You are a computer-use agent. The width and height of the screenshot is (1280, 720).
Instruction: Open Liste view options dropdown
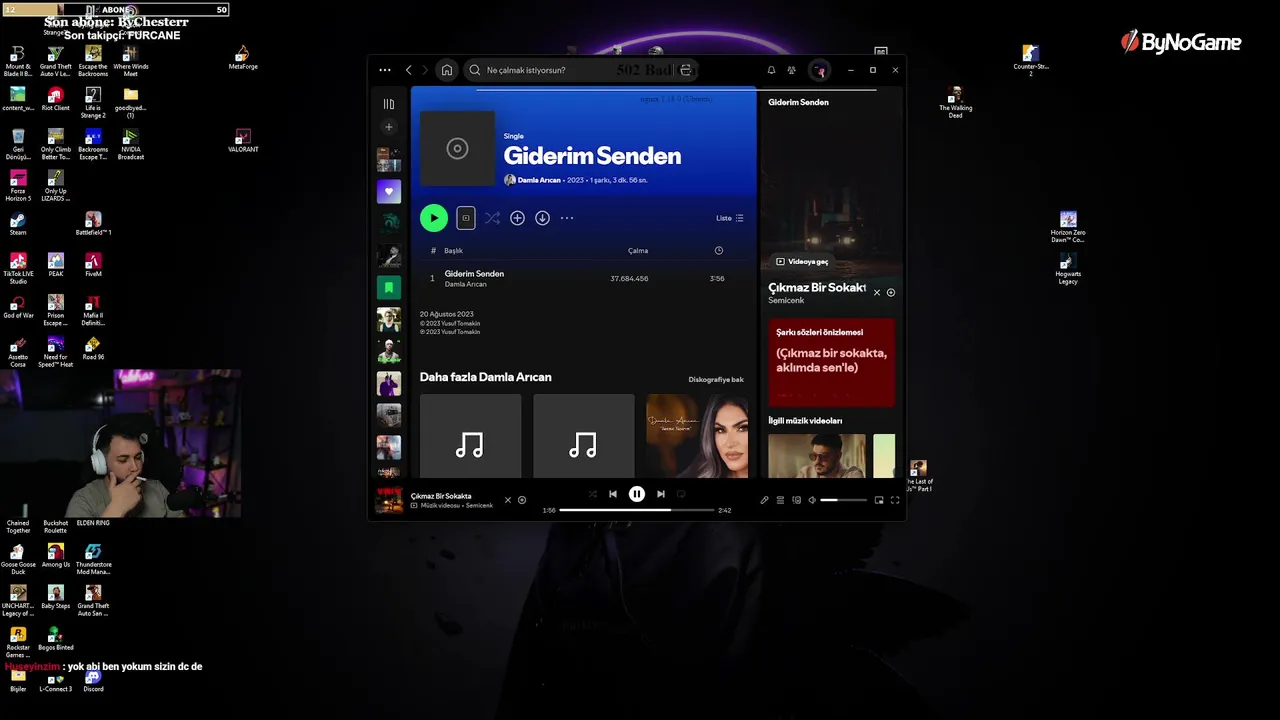coord(730,218)
